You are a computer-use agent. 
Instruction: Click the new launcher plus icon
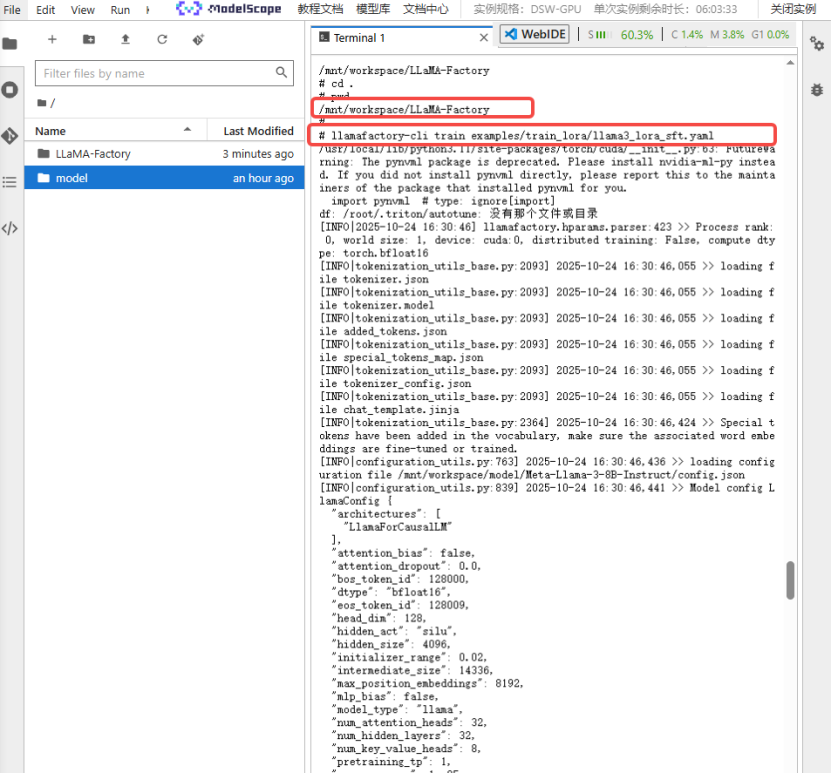(x=52, y=39)
